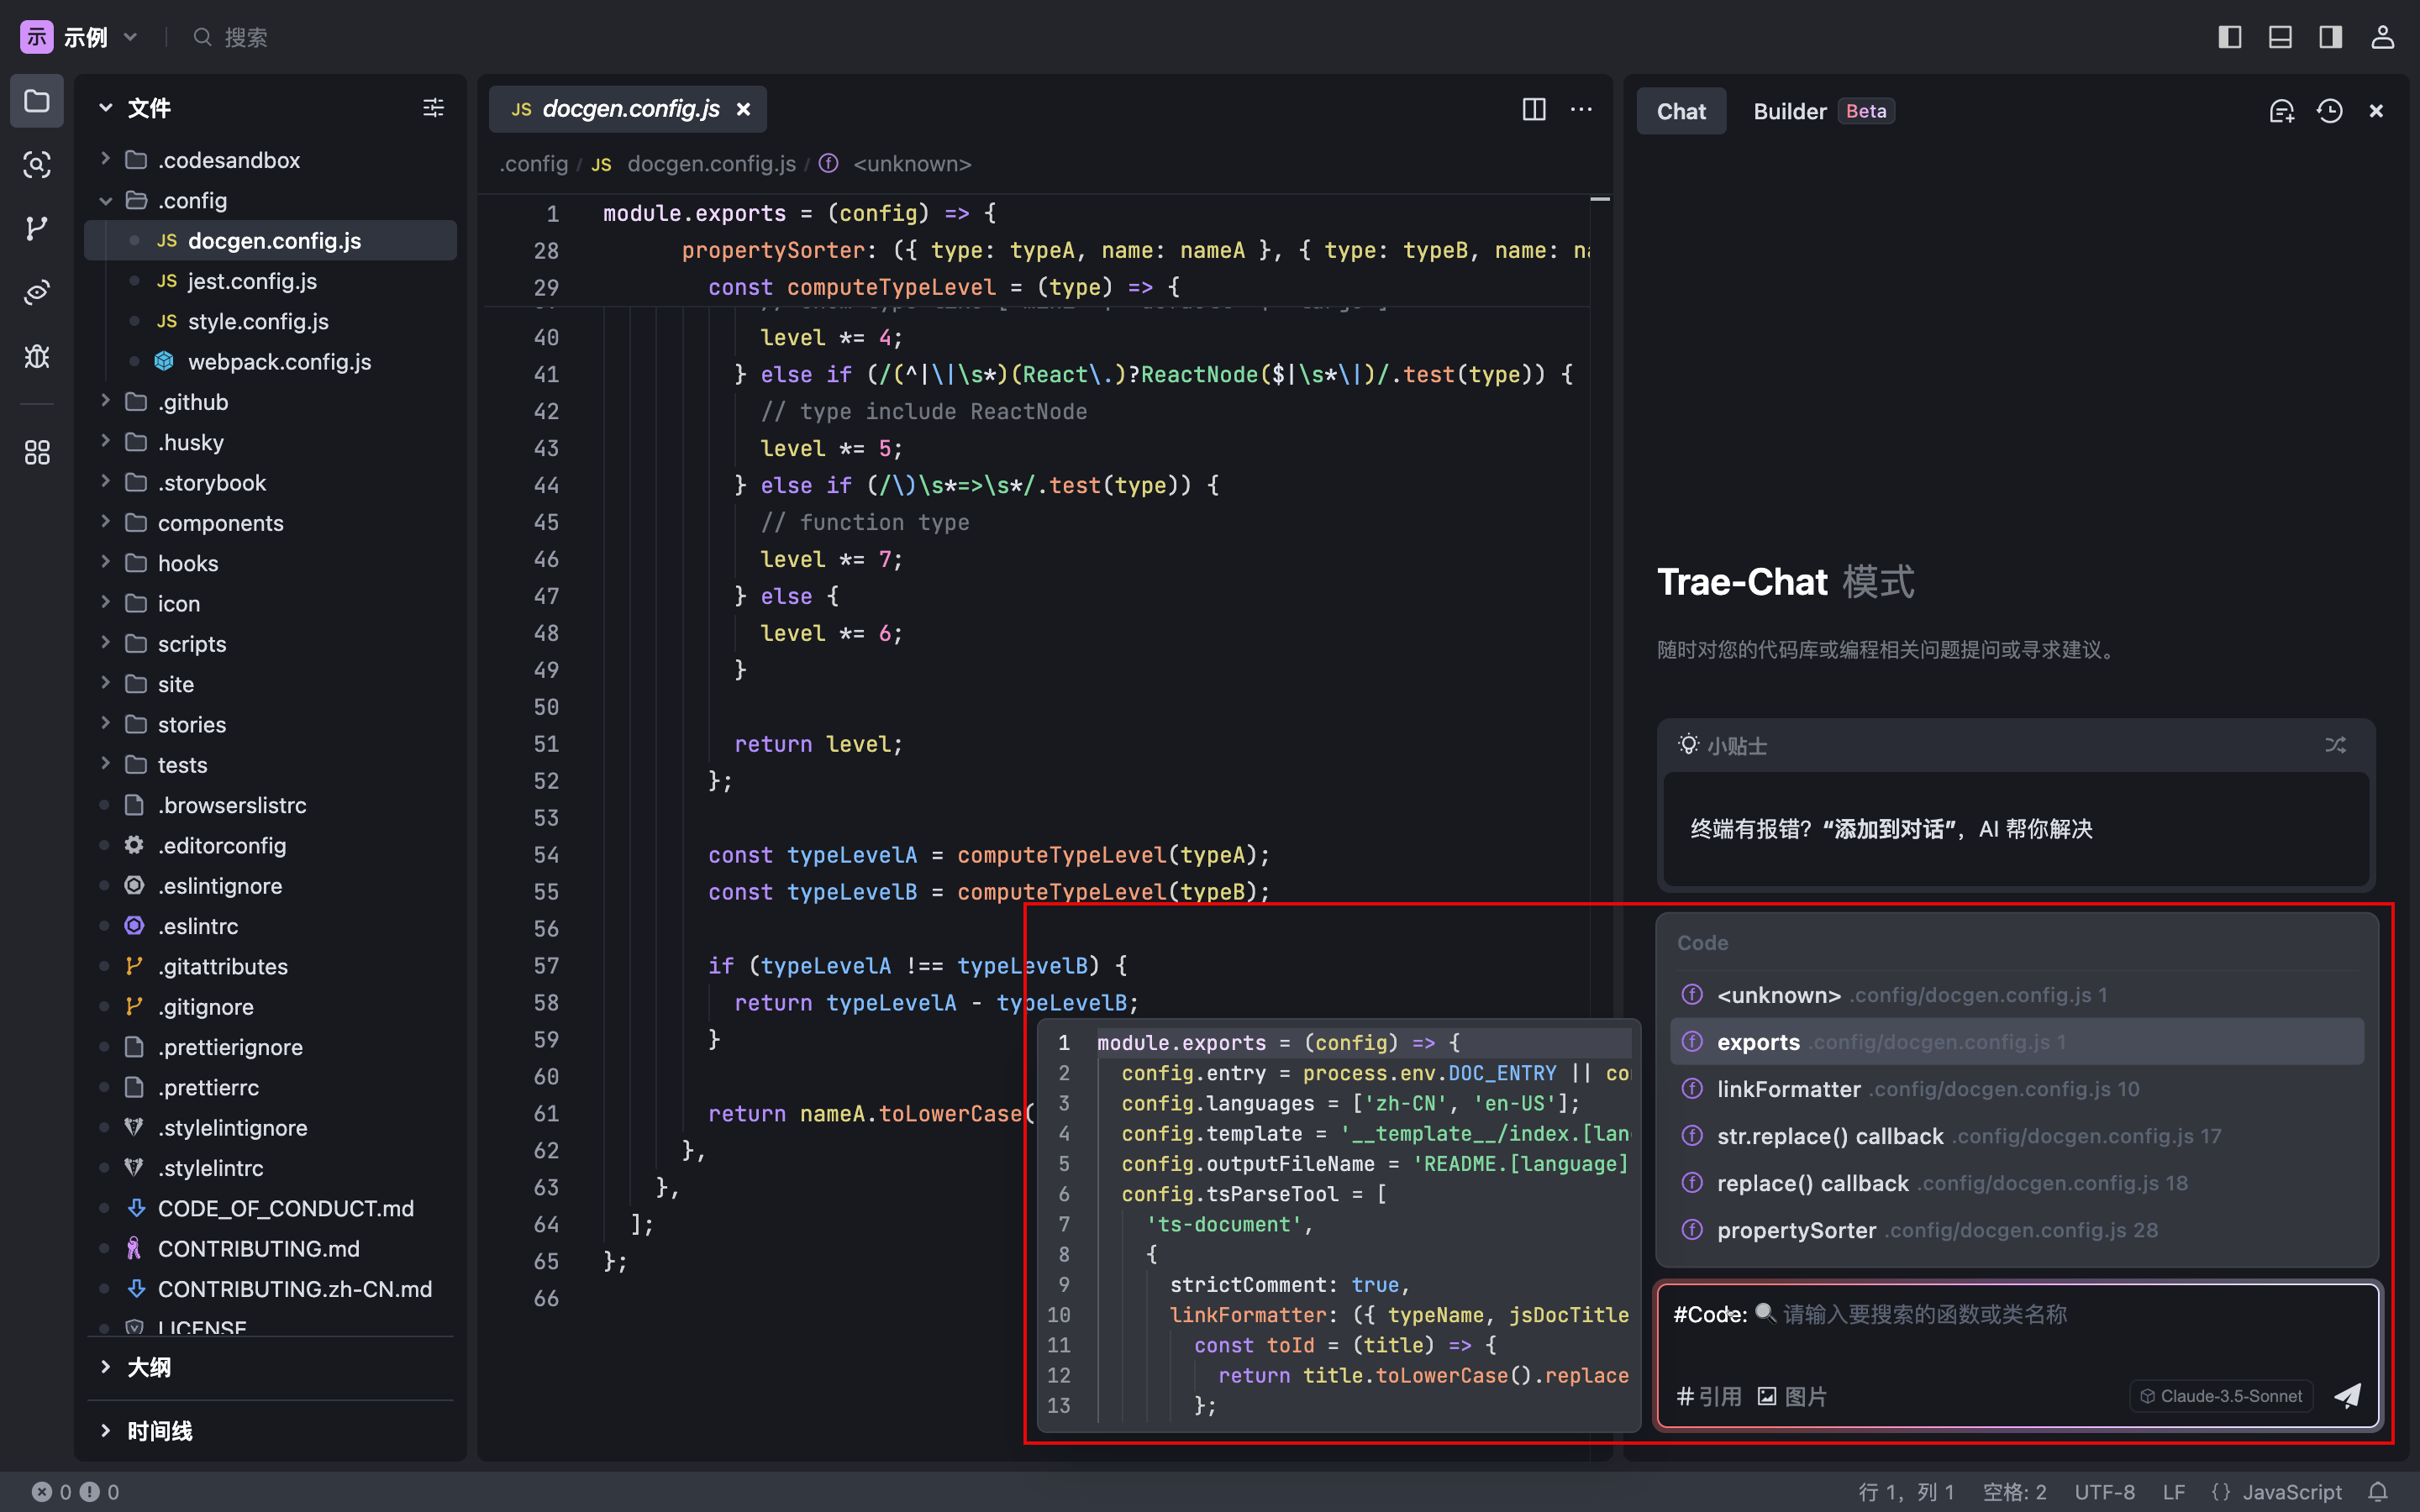
Task: Pick replace() callback line 18 suggestion
Action: coord(2017,1183)
